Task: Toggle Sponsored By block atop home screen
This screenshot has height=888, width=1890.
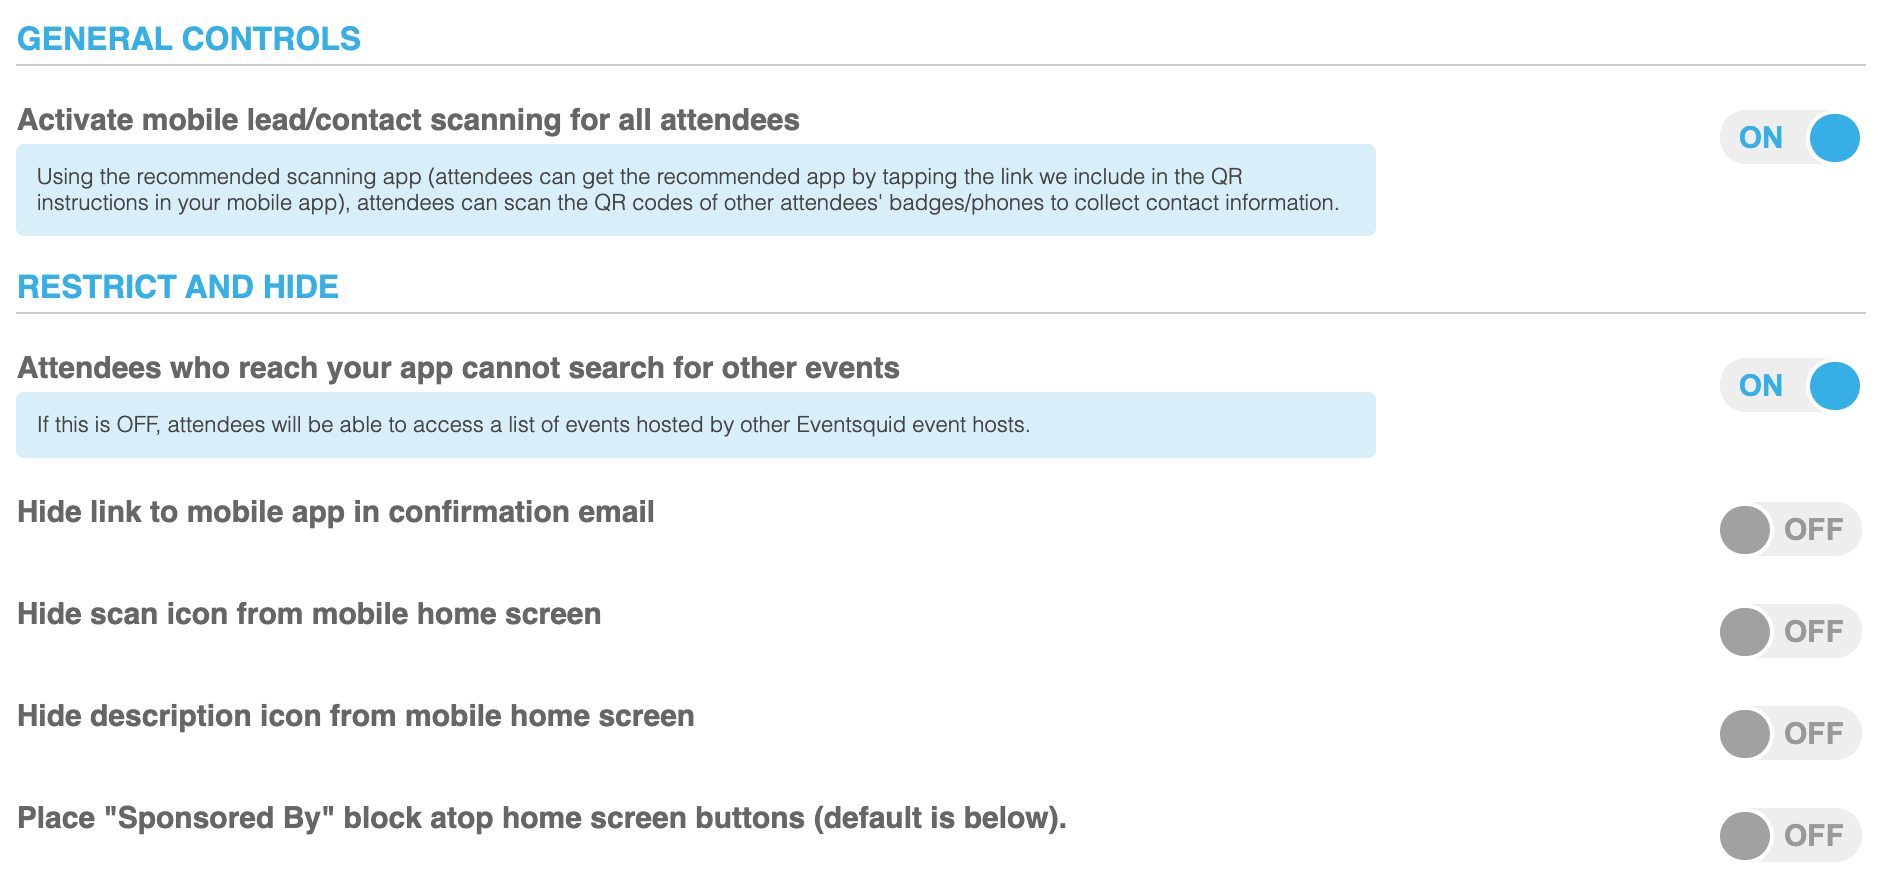Action: (1790, 835)
